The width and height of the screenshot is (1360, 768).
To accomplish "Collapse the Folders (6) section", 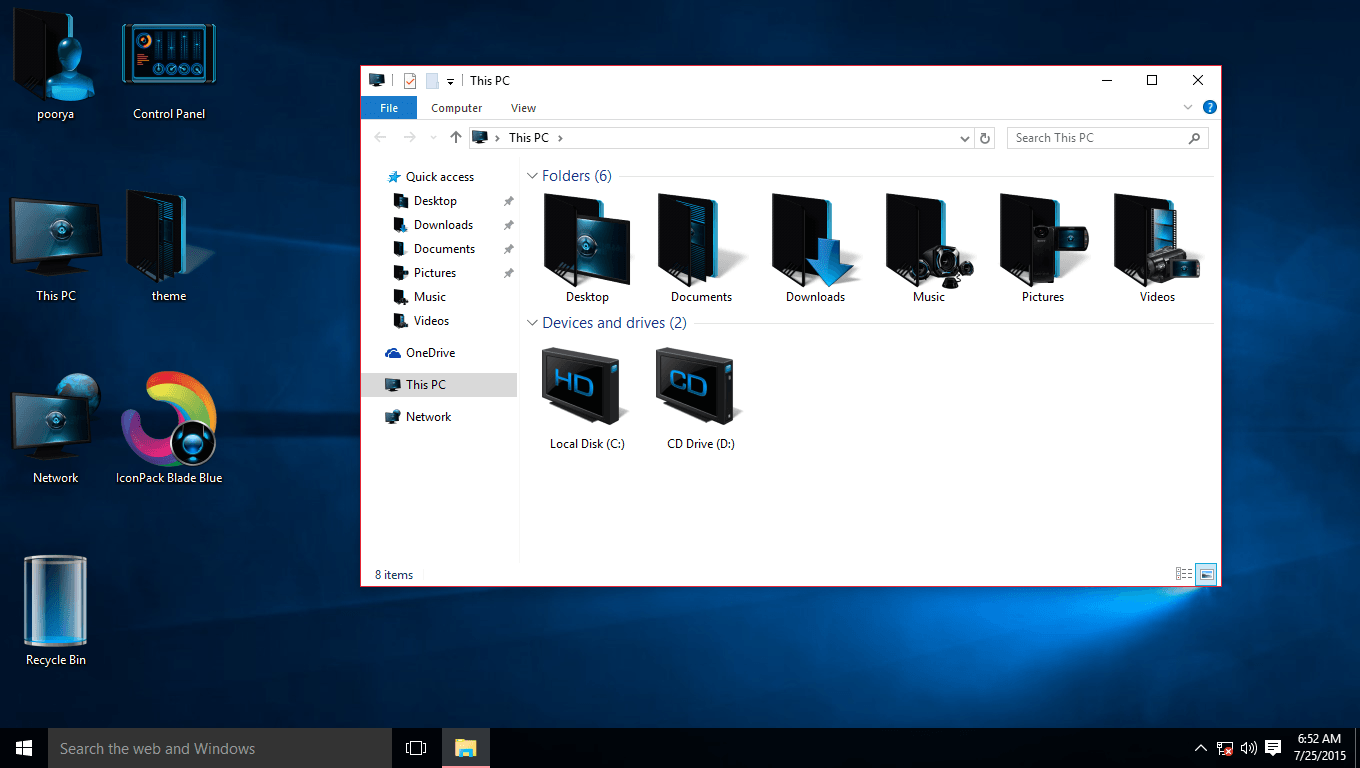I will point(532,175).
